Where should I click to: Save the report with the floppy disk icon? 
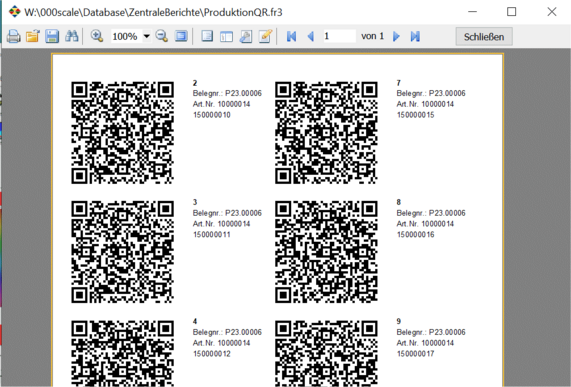click(x=52, y=36)
